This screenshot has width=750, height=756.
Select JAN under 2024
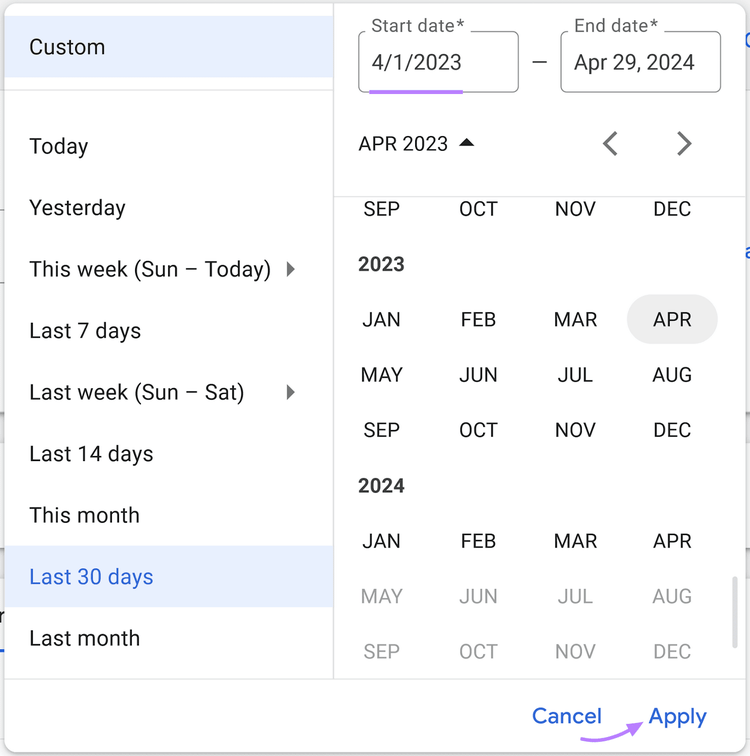381,541
